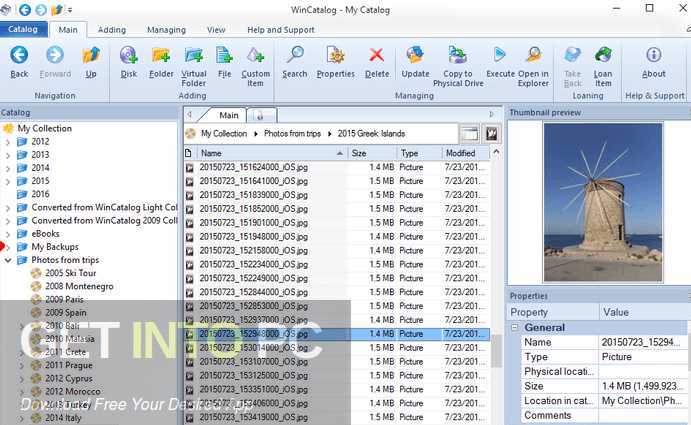Open the View ribbon tab
This screenshot has height=425, width=691.
tap(216, 30)
